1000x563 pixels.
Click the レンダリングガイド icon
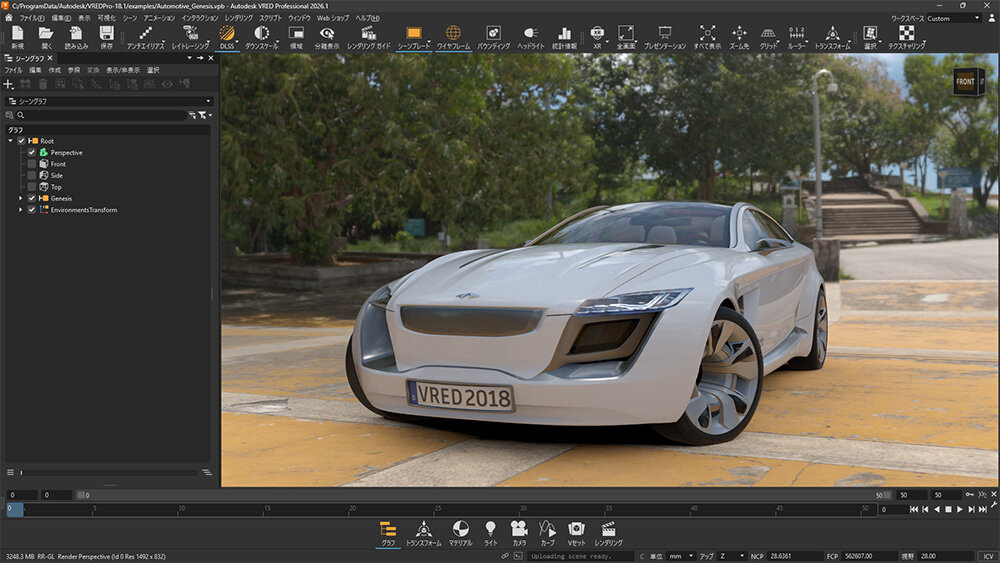(x=369, y=37)
